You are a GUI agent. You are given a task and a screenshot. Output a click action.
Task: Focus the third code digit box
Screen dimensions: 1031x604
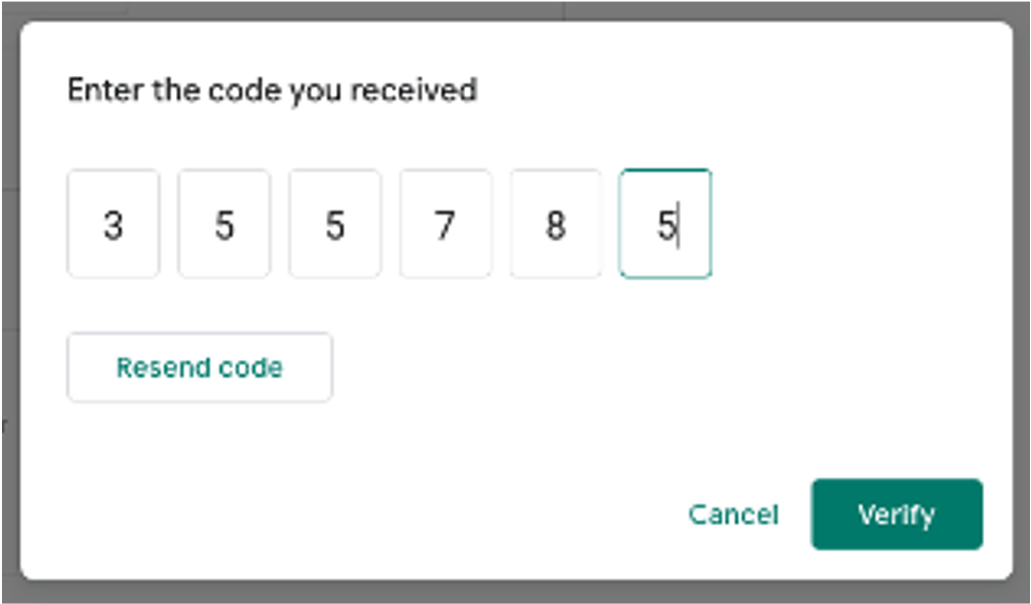point(335,224)
